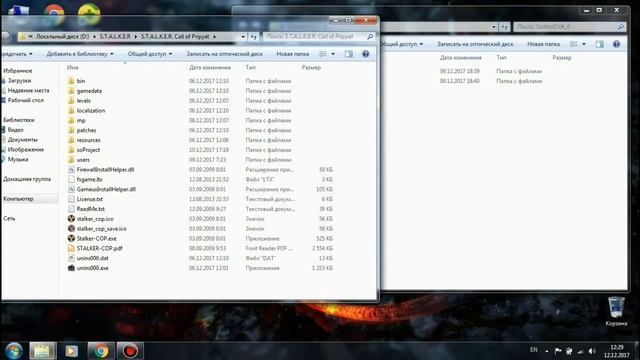Click the help icon in front window toolbar
640x360 pixels.
pyautogui.click(x=366, y=54)
